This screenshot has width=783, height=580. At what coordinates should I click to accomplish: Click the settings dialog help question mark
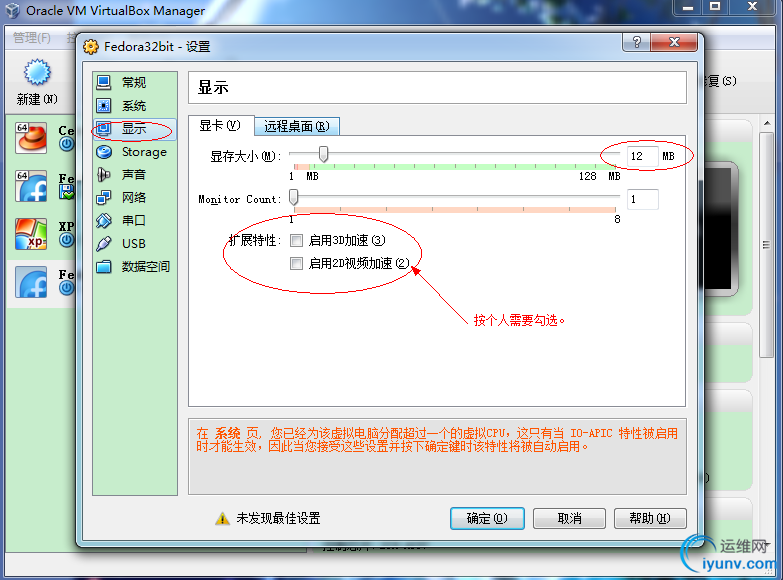(636, 42)
